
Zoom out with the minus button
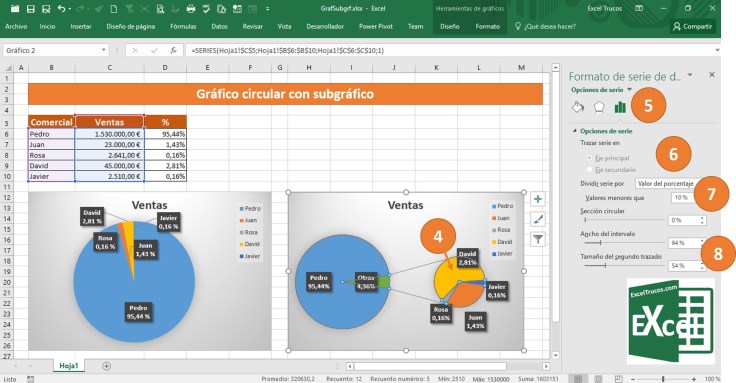click(x=633, y=379)
